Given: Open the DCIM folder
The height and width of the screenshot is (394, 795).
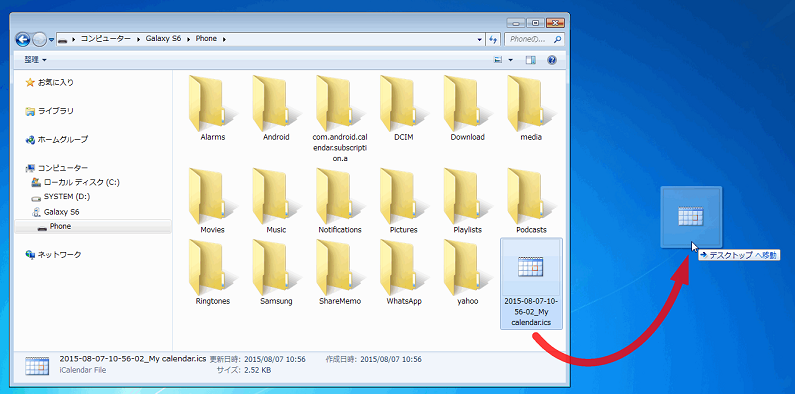Looking at the screenshot, I should [x=404, y=109].
